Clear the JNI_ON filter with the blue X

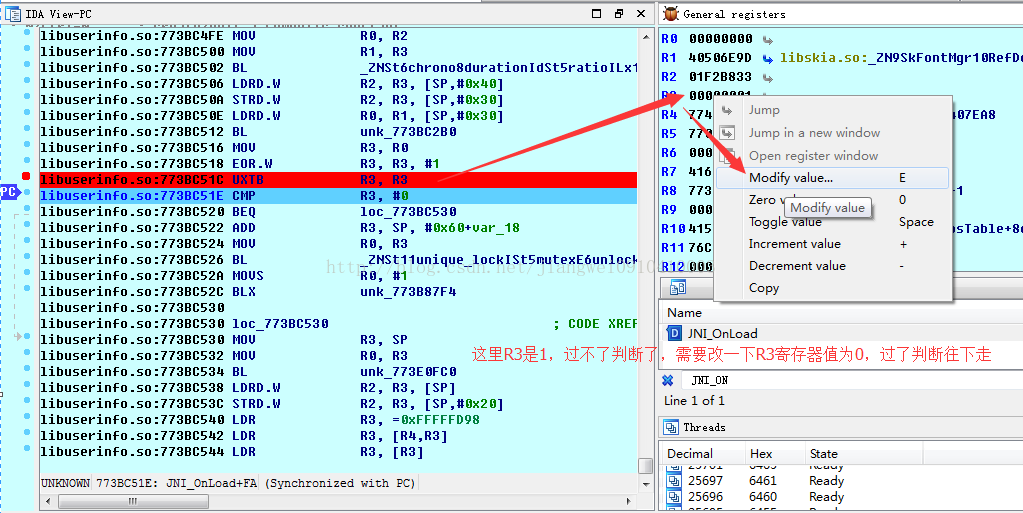point(667,380)
